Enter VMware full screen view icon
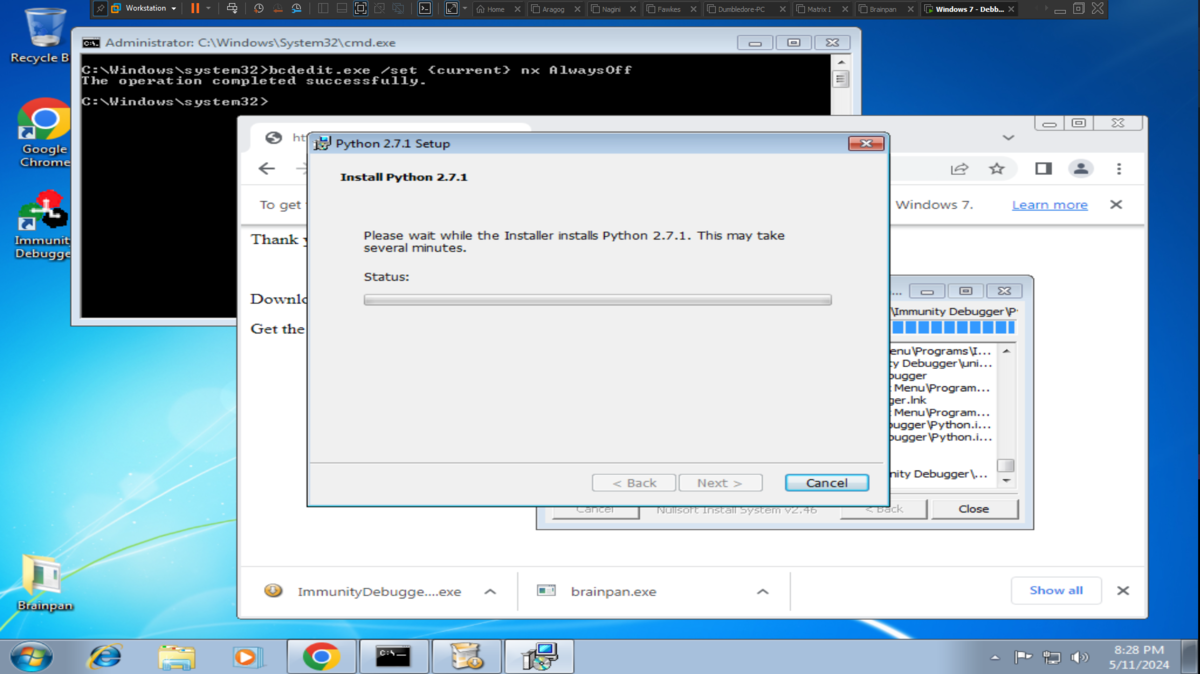This screenshot has height=674, width=1200. click(x=361, y=8)
